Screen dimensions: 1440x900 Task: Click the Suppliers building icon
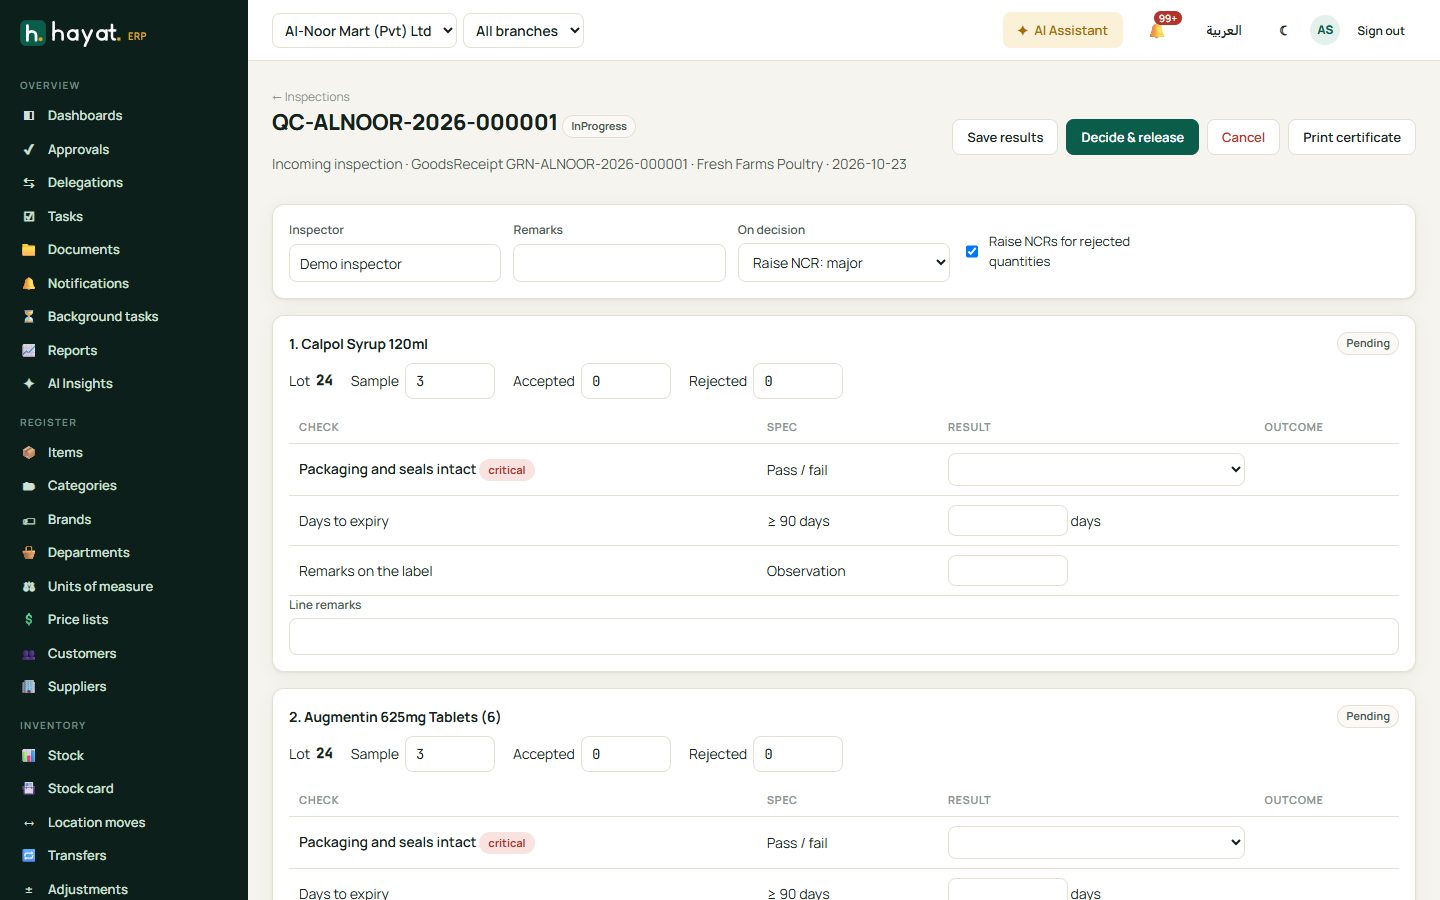tap(29, 687)
